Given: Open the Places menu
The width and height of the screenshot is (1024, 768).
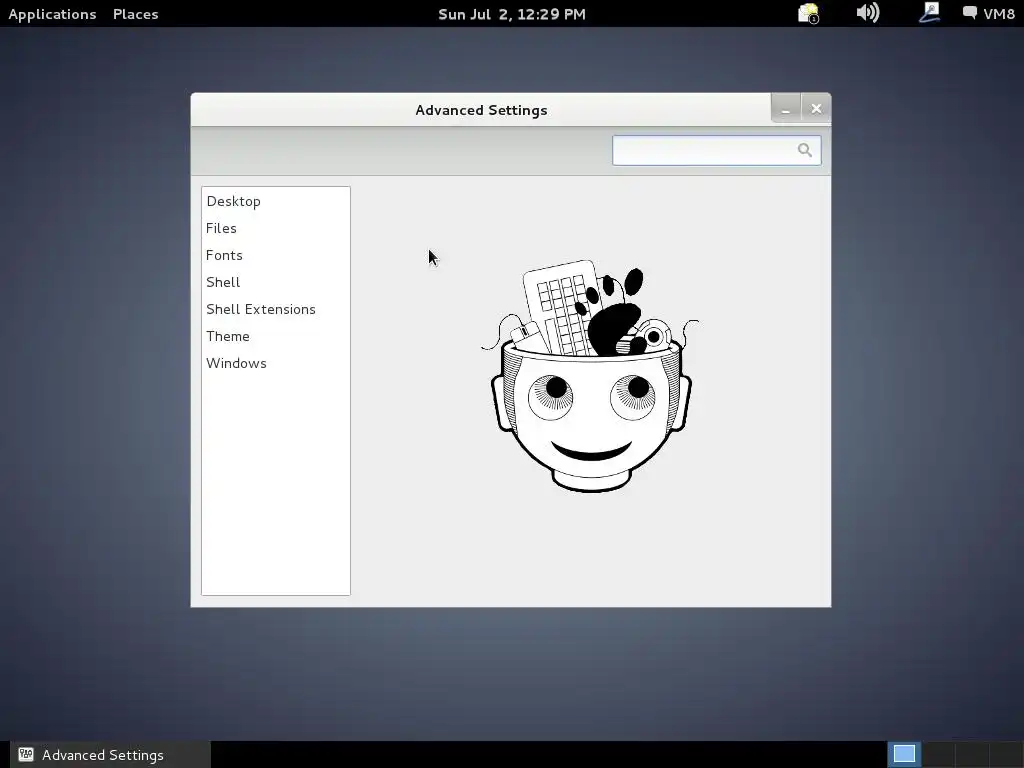Looking at the screenshot, I should (x=135, y=14).
